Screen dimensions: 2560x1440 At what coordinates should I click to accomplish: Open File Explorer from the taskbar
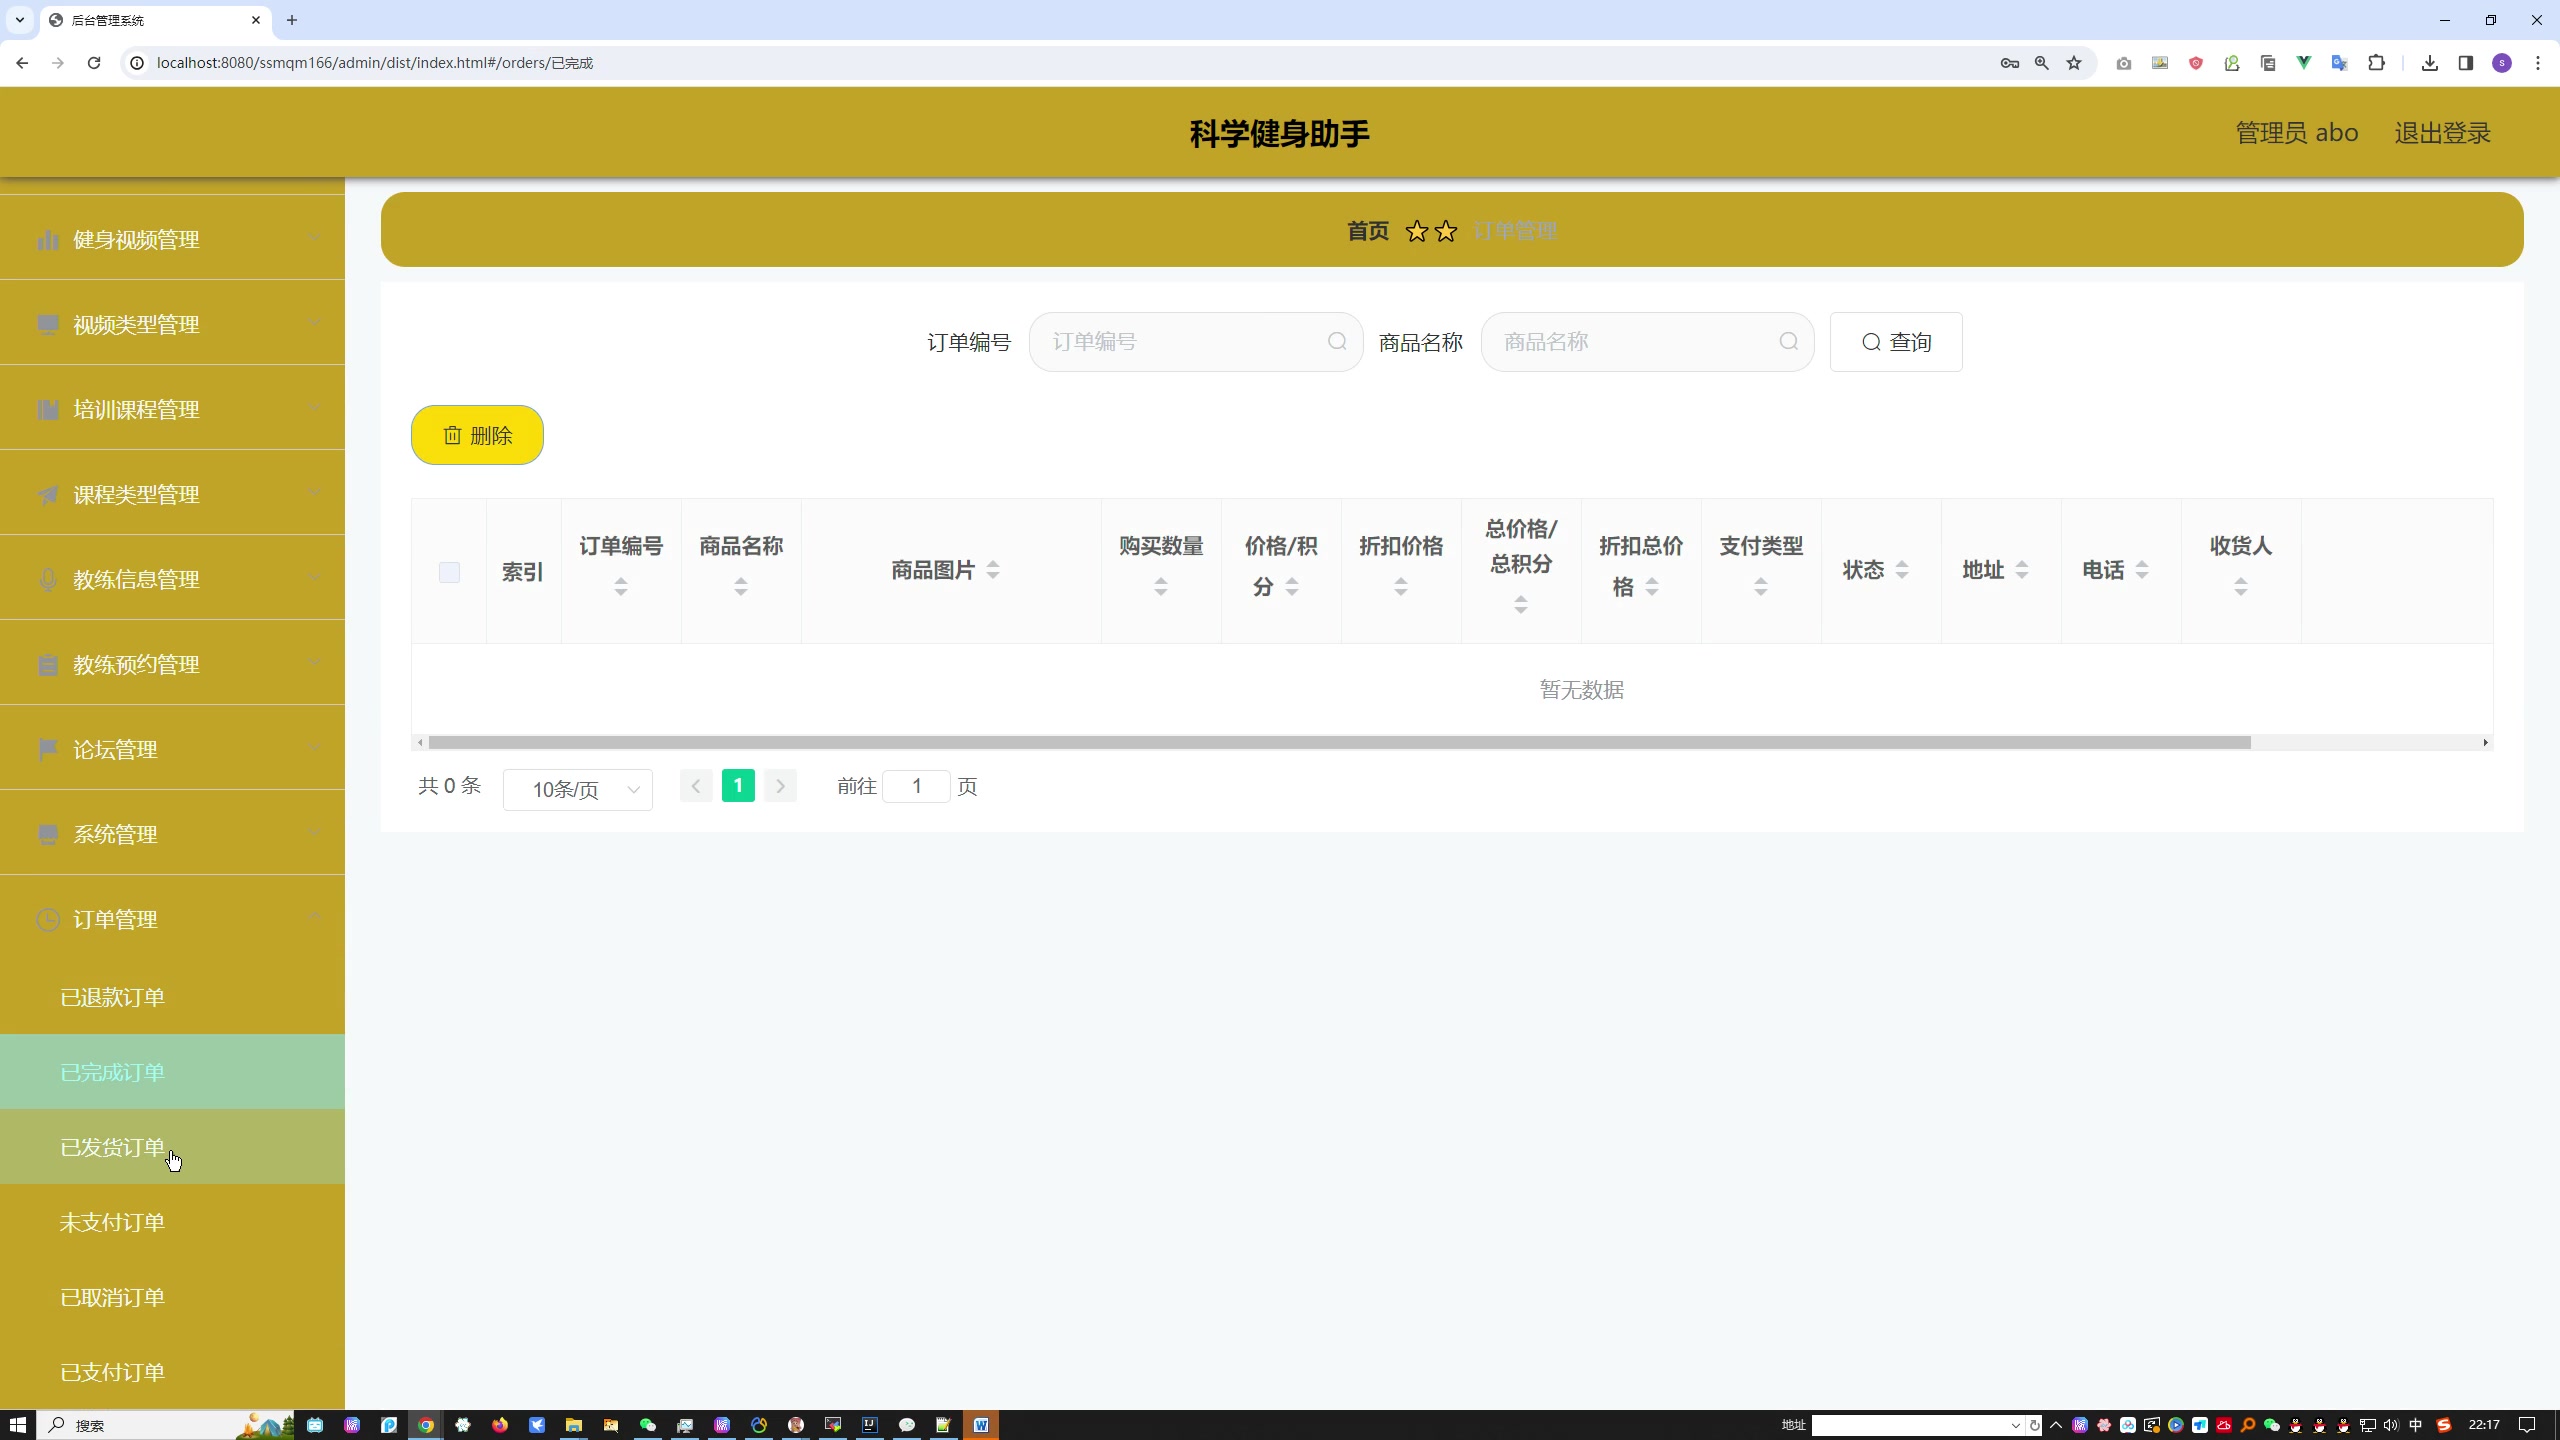[x=573, y=1425]
